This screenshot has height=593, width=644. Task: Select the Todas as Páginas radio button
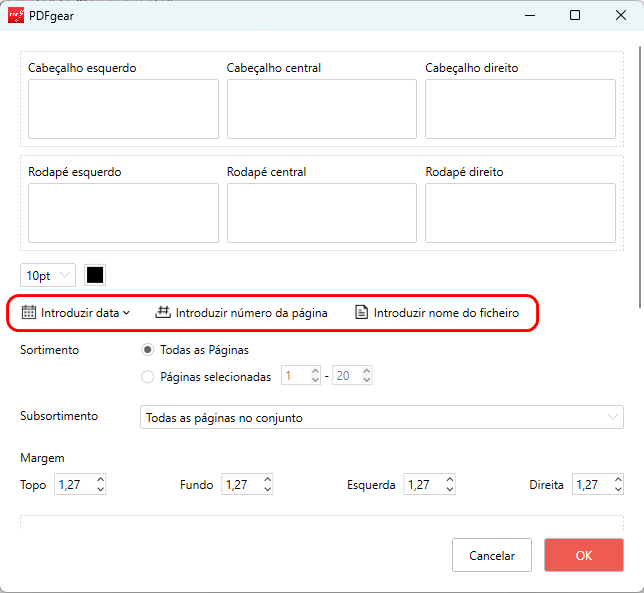(148, 350)
